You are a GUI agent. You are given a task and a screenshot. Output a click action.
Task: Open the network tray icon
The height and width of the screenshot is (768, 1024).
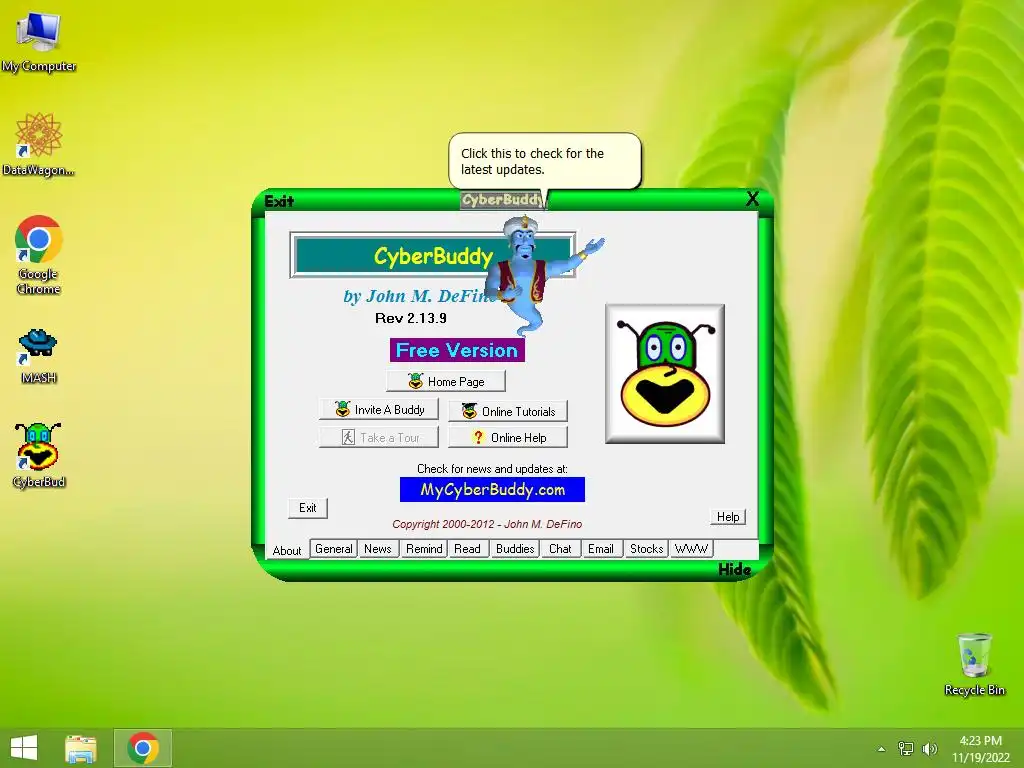(906, 749)
